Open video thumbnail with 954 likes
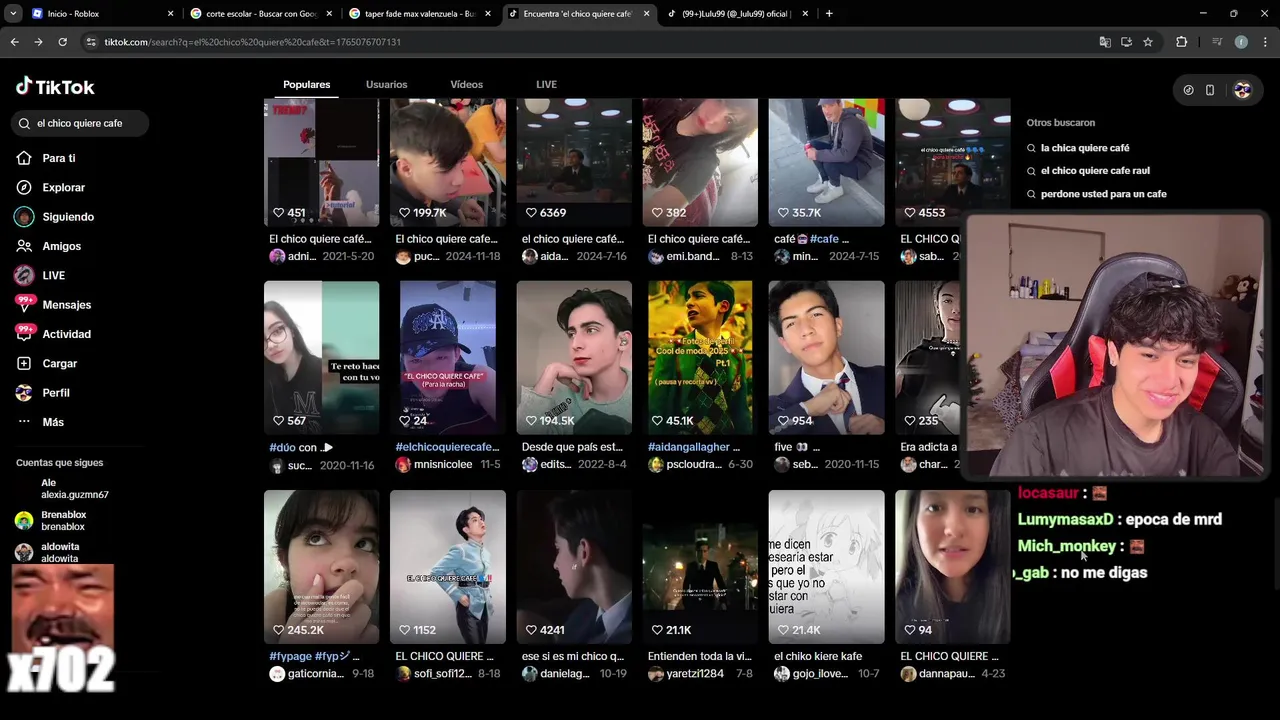The image size is (1280, 720). [826, 358]
